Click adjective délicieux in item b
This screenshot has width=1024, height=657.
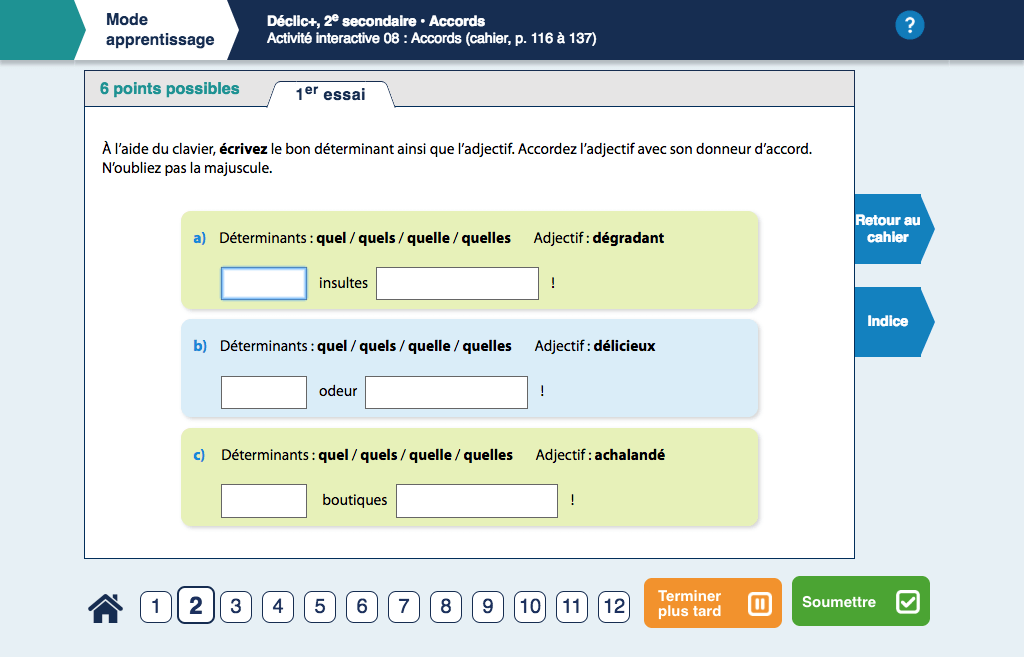pos(624,346)
